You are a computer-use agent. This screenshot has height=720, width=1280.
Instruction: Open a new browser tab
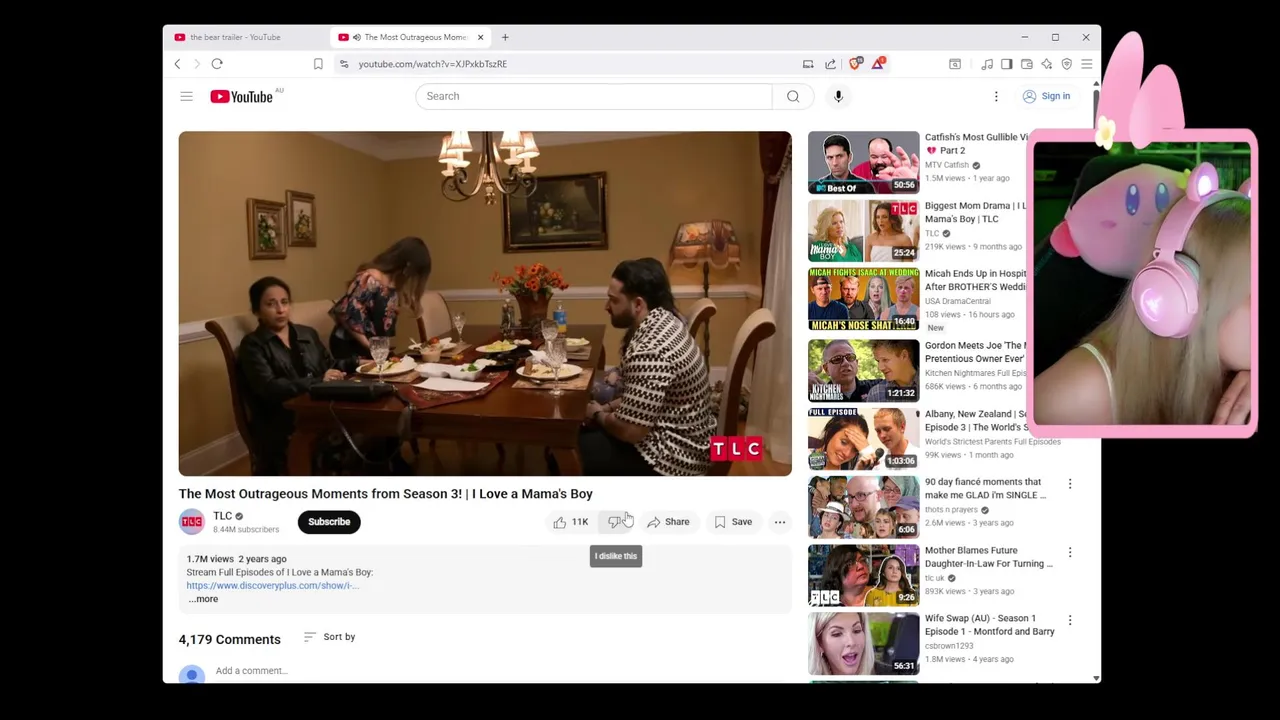click(505, 37)
